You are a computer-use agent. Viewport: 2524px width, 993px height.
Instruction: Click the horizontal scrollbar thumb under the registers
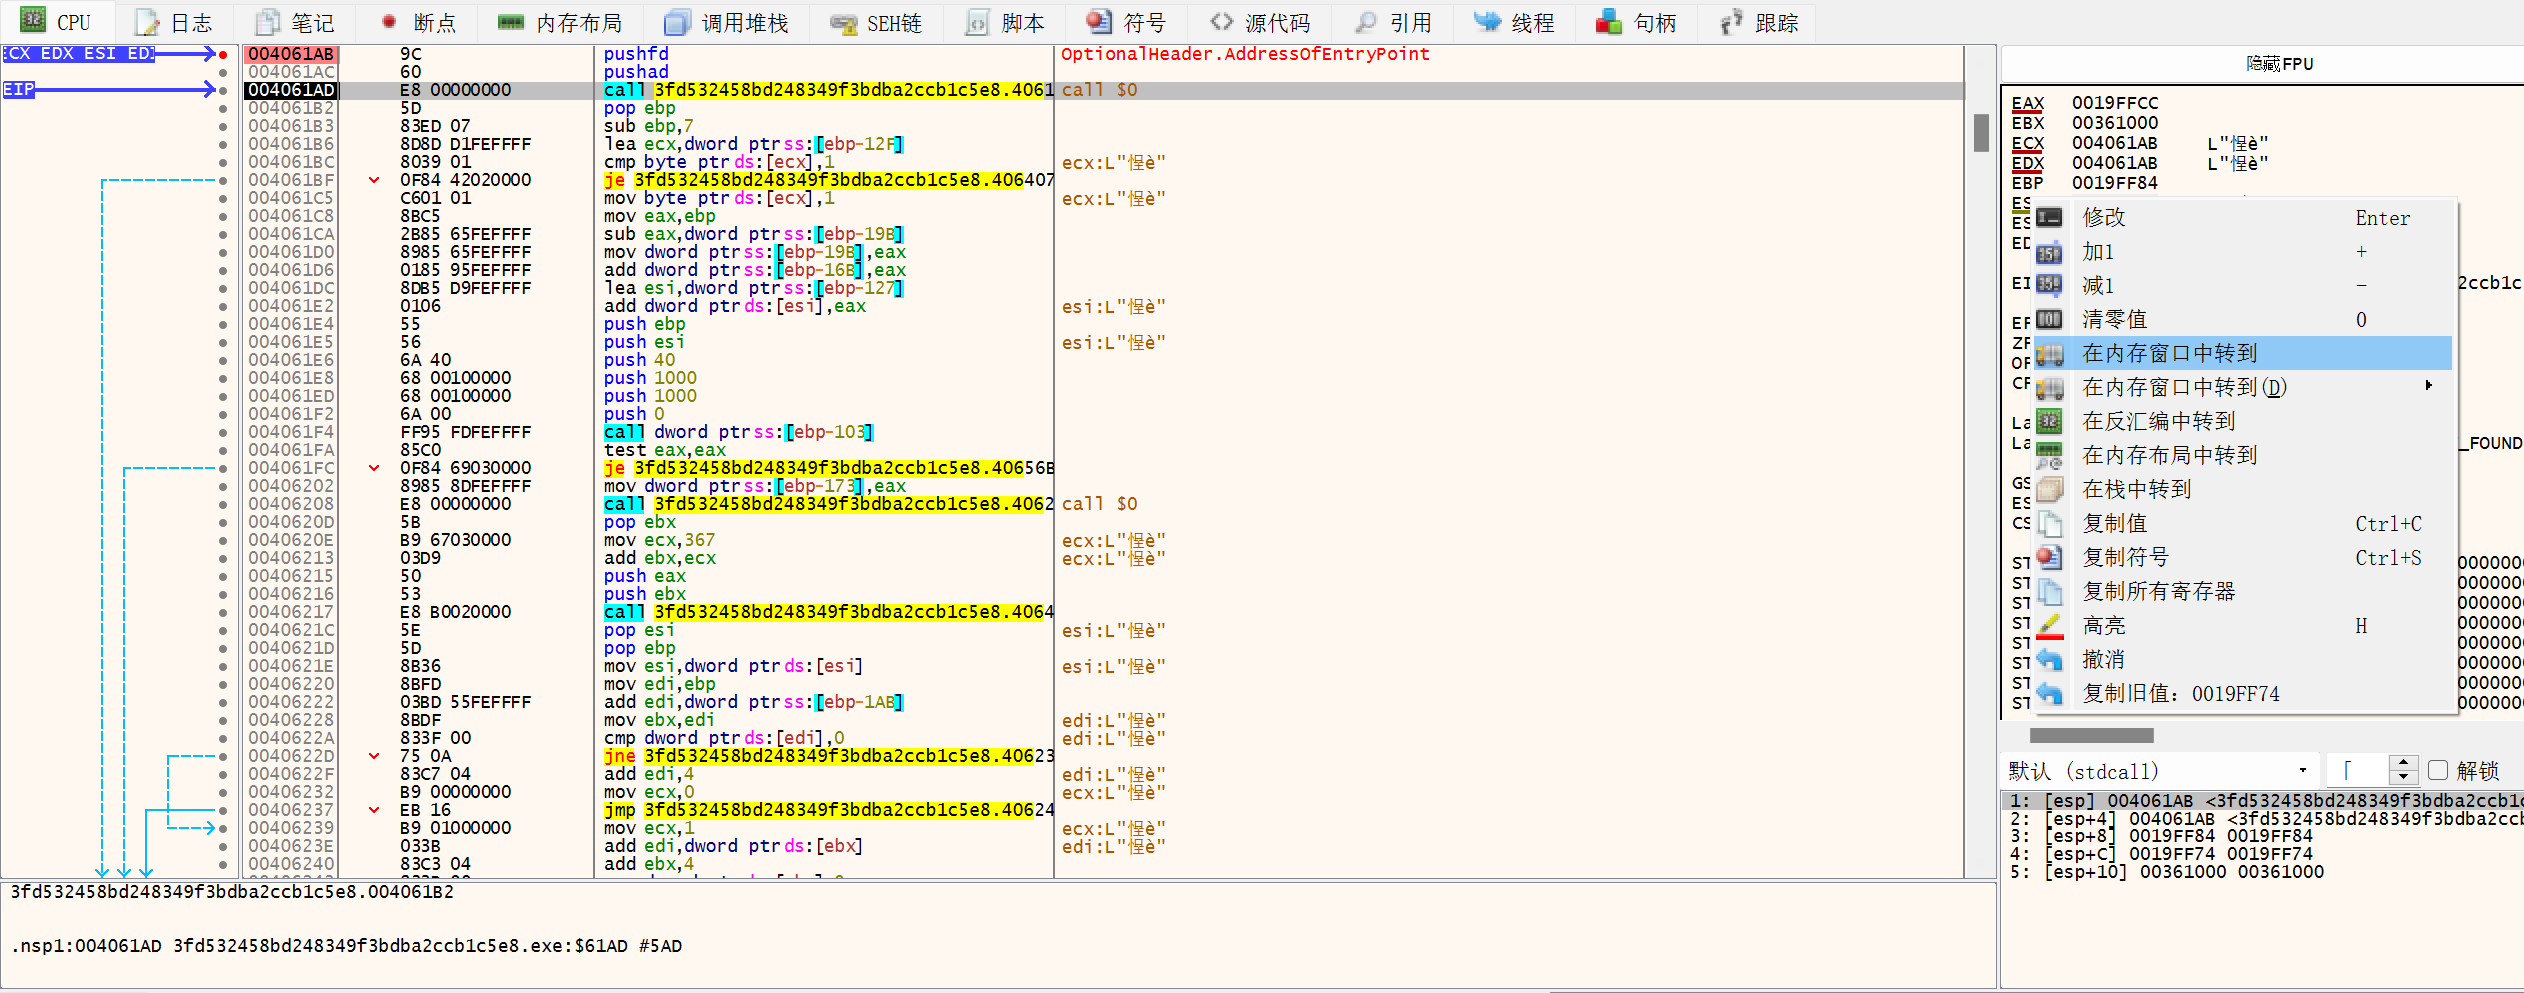coord(2091,735)
